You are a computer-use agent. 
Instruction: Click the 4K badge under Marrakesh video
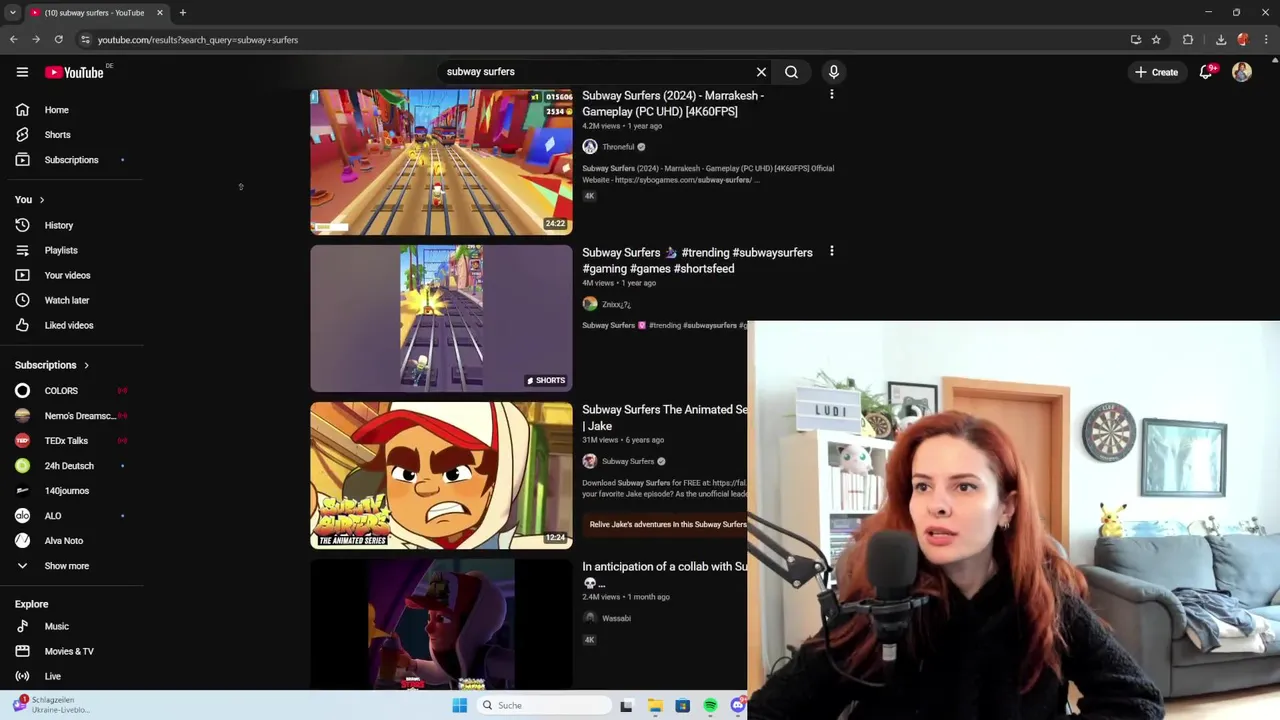point(590,196)
